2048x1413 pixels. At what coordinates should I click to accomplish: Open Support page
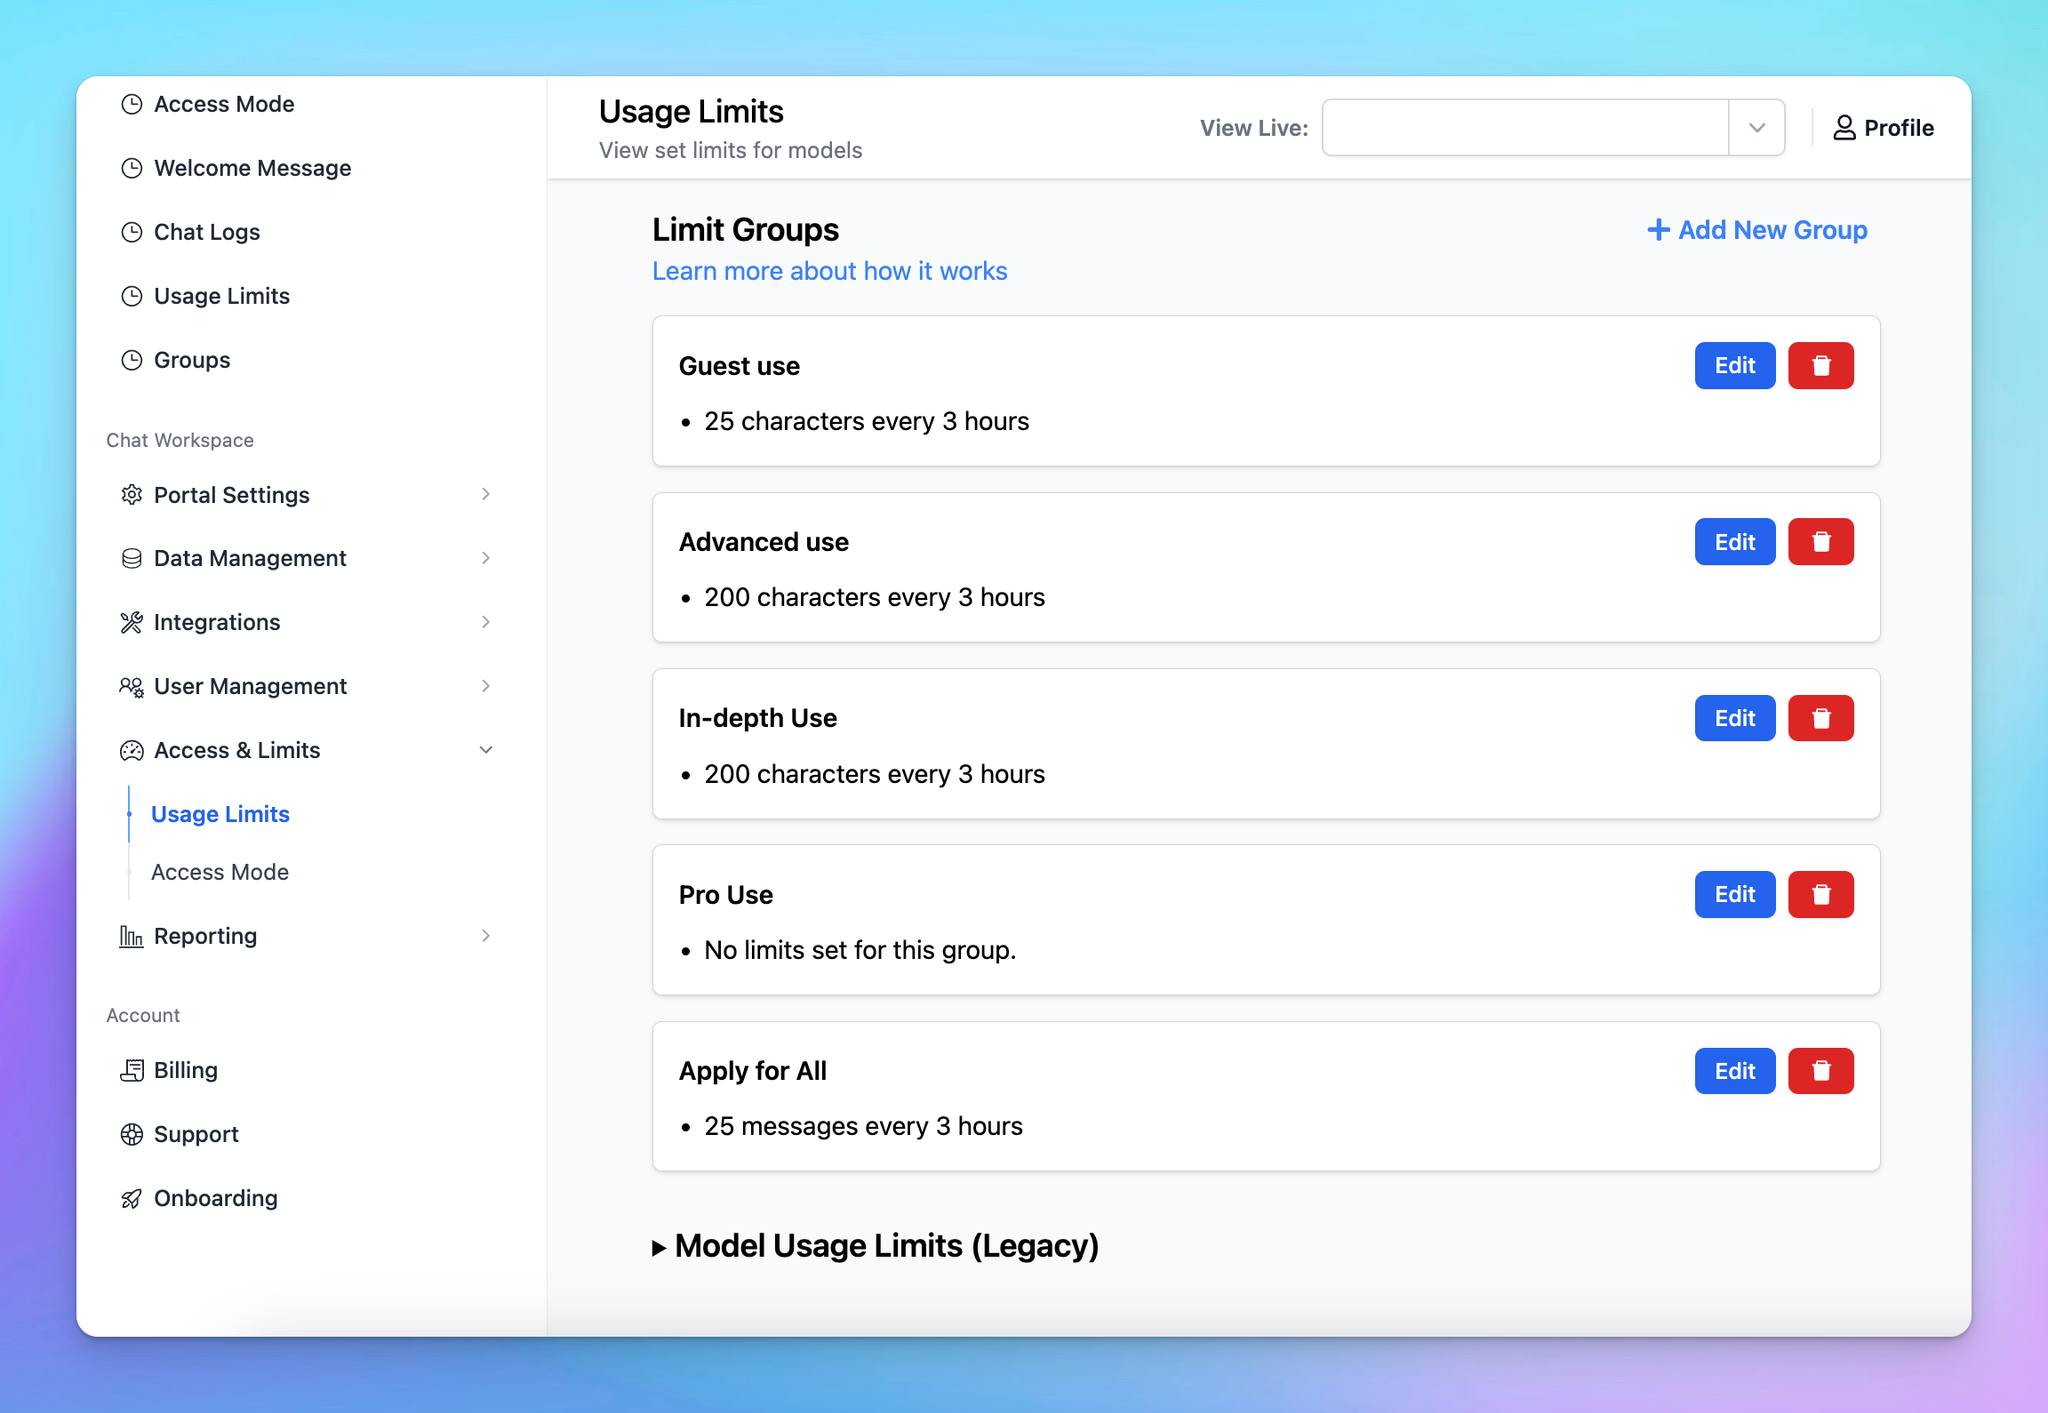(x=196, y=1134)
